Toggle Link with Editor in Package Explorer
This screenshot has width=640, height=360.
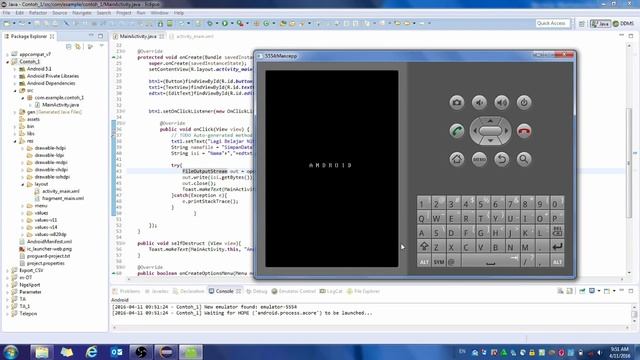coord(78,47)
